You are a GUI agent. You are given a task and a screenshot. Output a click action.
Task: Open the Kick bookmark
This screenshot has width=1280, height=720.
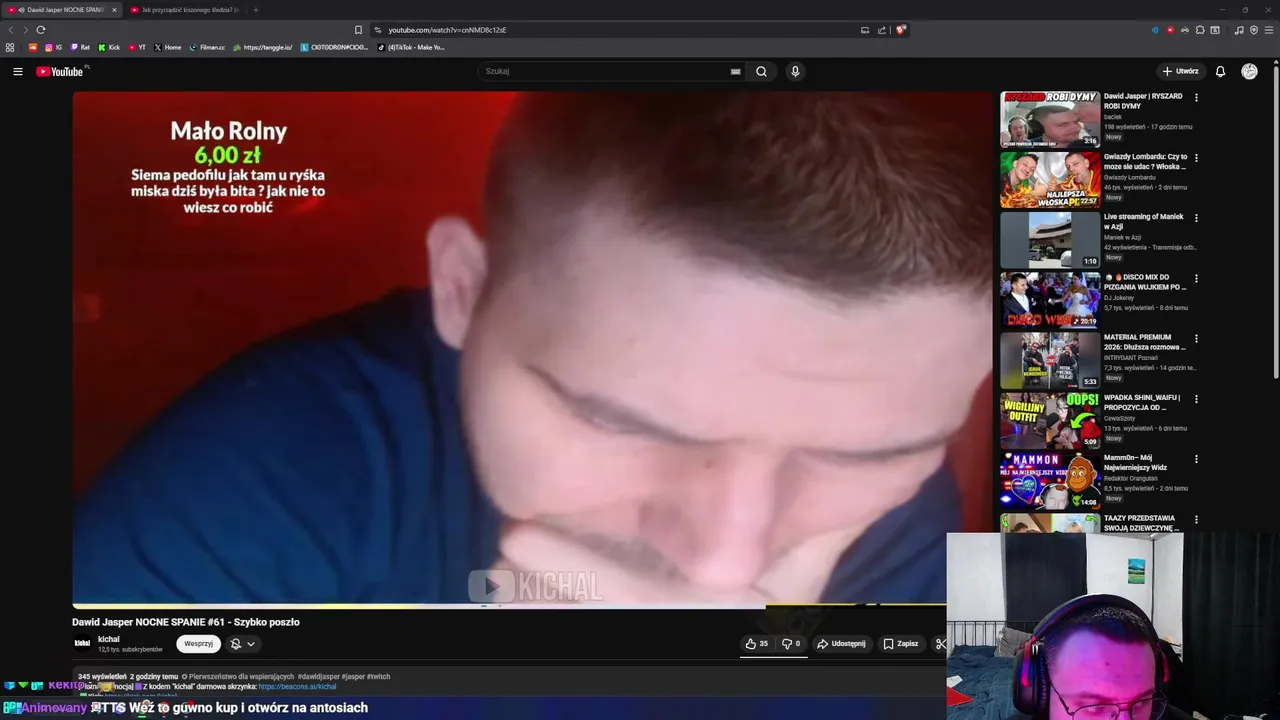point(109,47)
